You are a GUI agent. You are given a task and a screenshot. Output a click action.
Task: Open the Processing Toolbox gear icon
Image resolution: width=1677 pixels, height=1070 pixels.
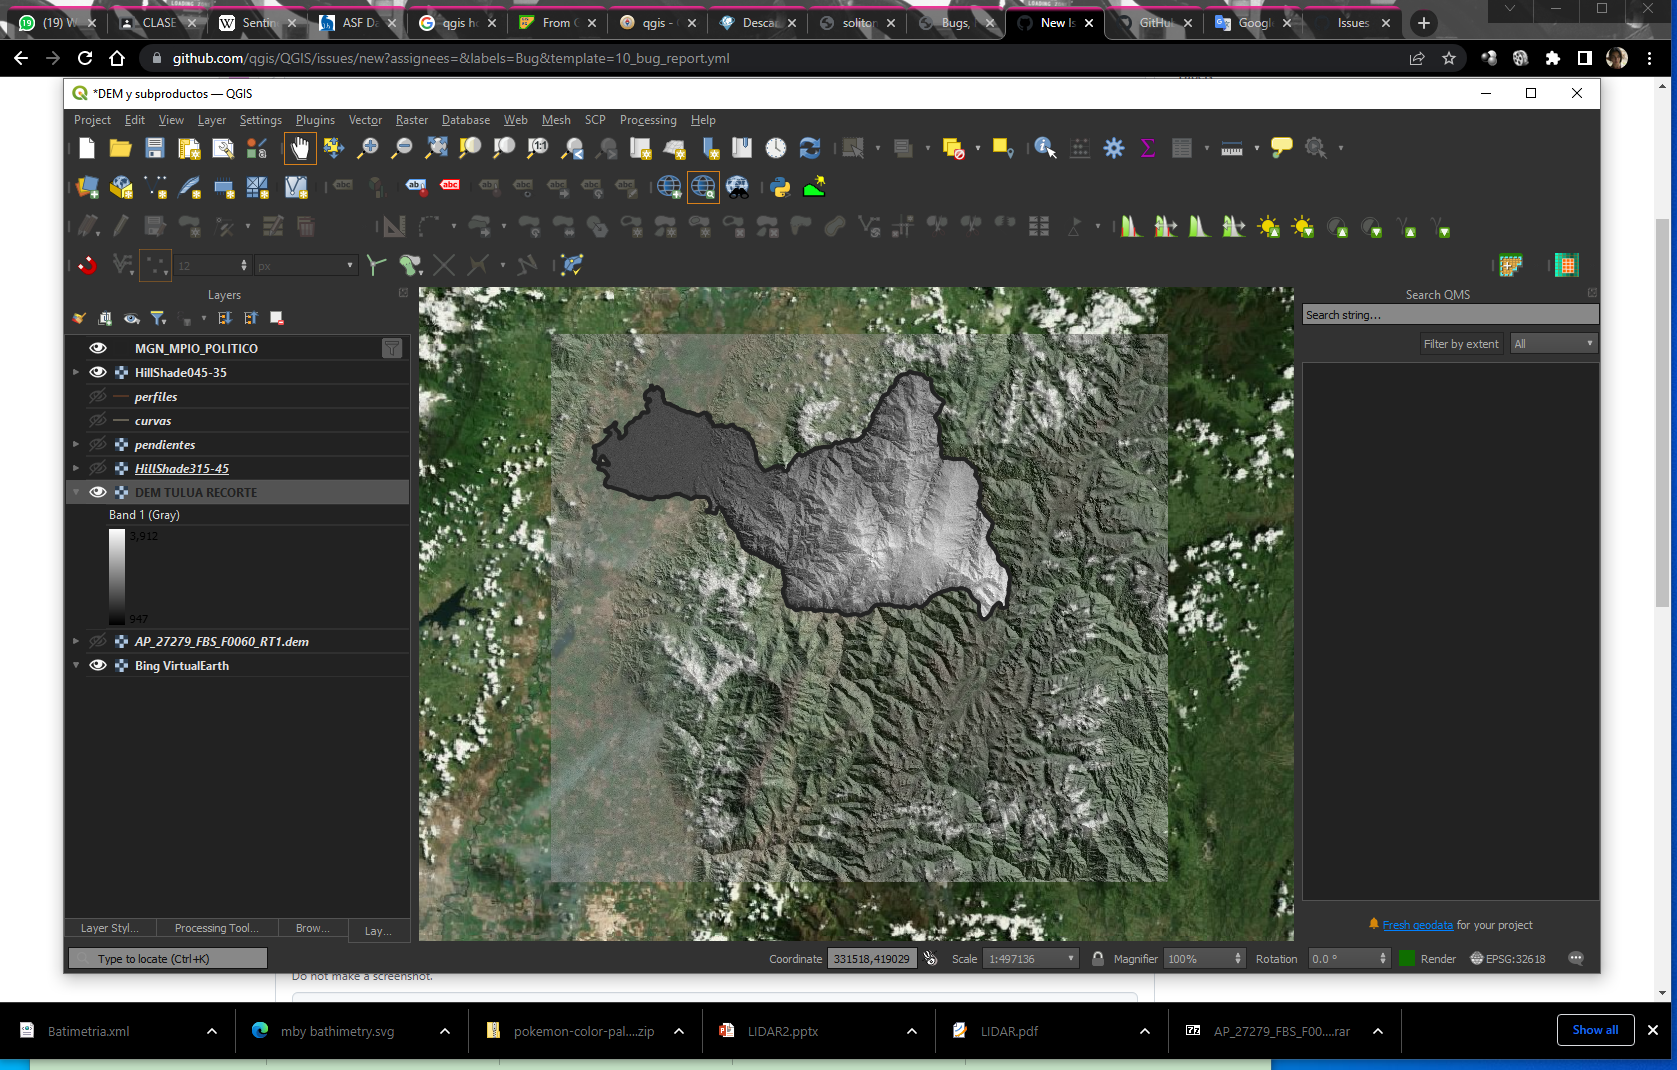click(1114, 147)
